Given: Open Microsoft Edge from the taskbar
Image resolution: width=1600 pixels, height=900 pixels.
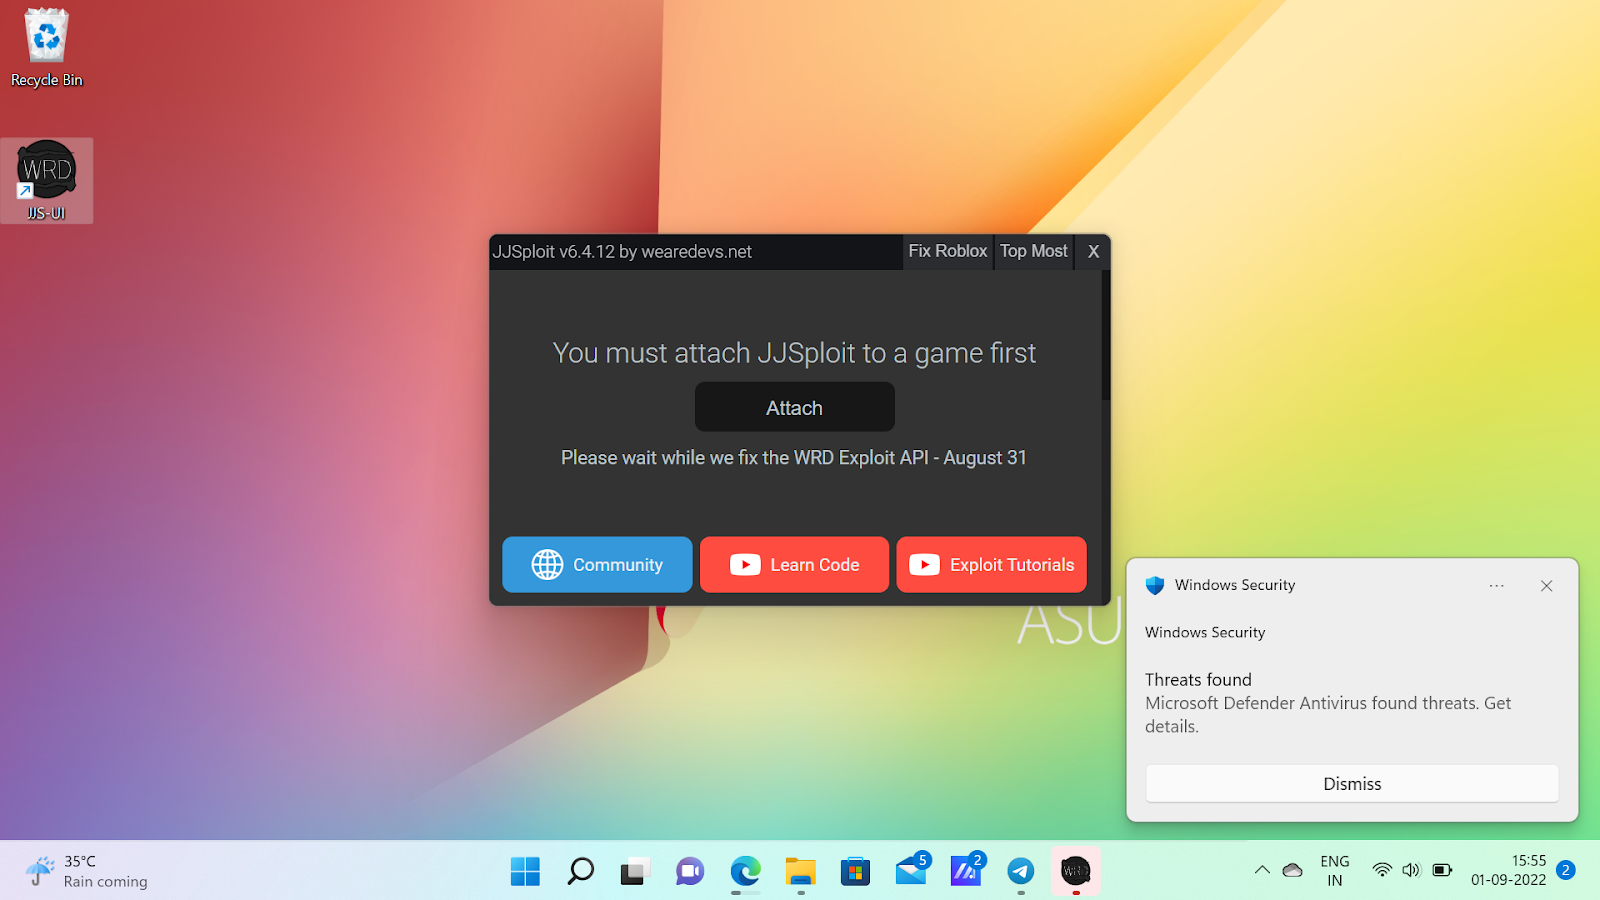Looking at the screenshot, I should (x=745, y=871).
